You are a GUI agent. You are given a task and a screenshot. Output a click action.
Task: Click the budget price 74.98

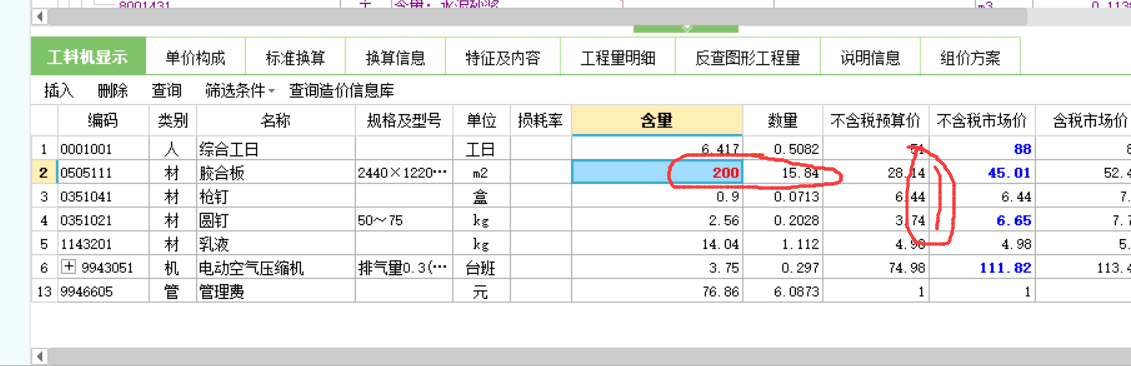point(876,269)
